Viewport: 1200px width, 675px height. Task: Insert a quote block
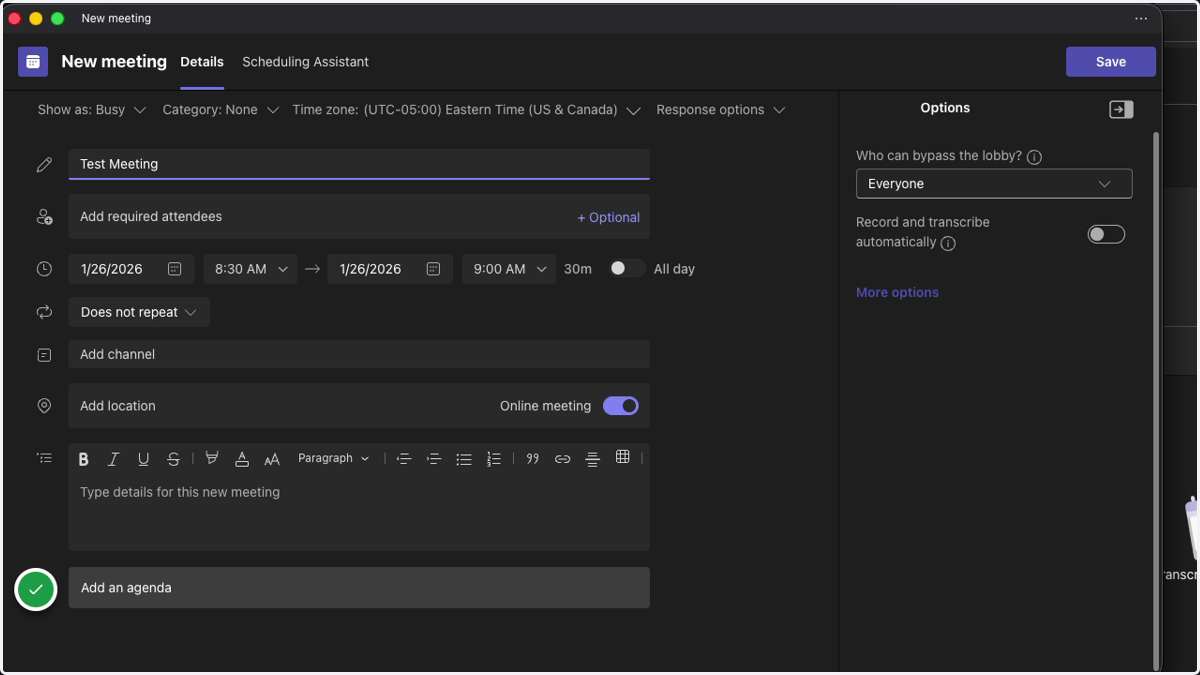click(x=533, y=459)
